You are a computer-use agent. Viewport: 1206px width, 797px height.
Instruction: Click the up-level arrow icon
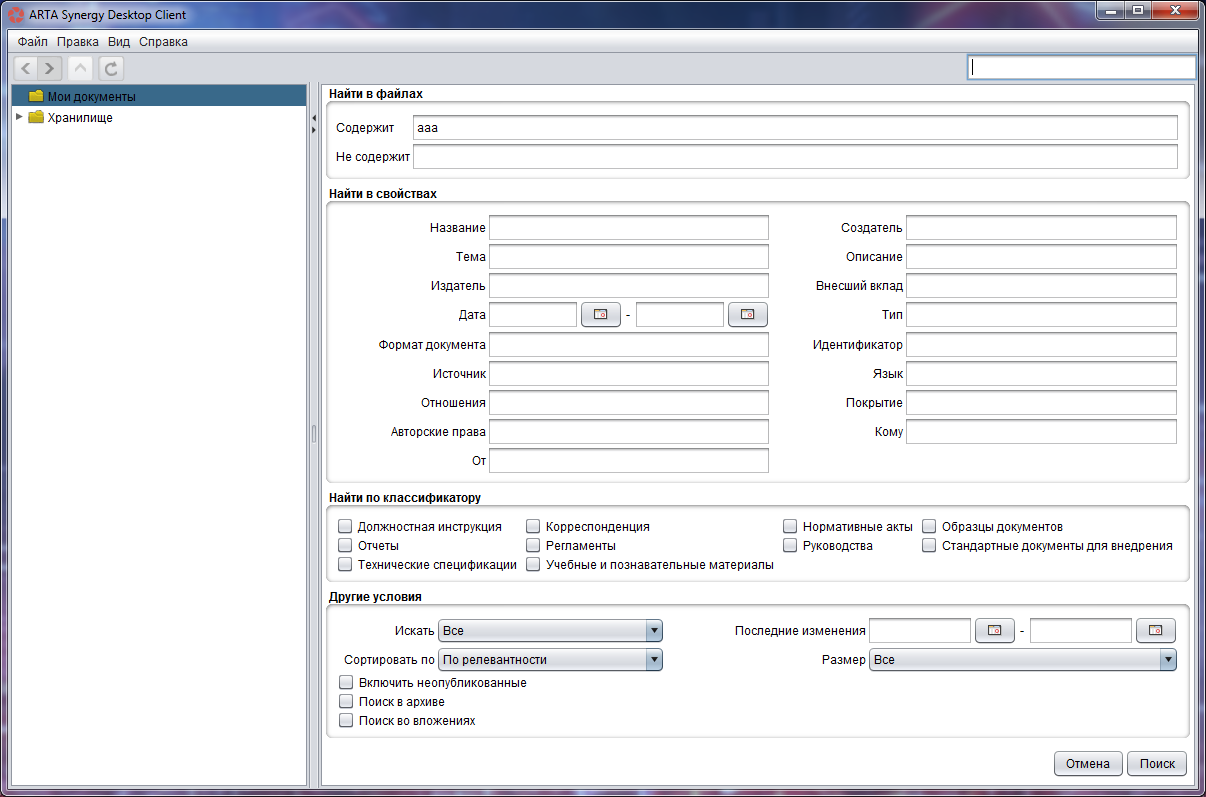81,68
